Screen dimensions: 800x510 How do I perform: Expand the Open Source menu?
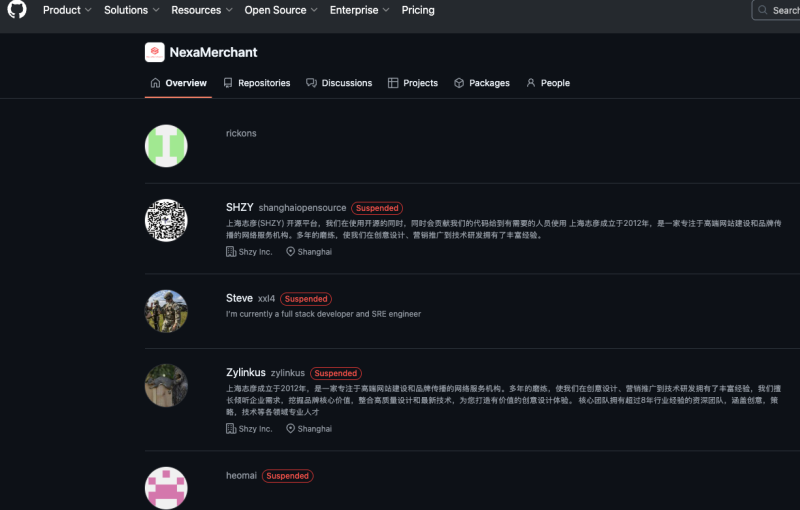281,10
